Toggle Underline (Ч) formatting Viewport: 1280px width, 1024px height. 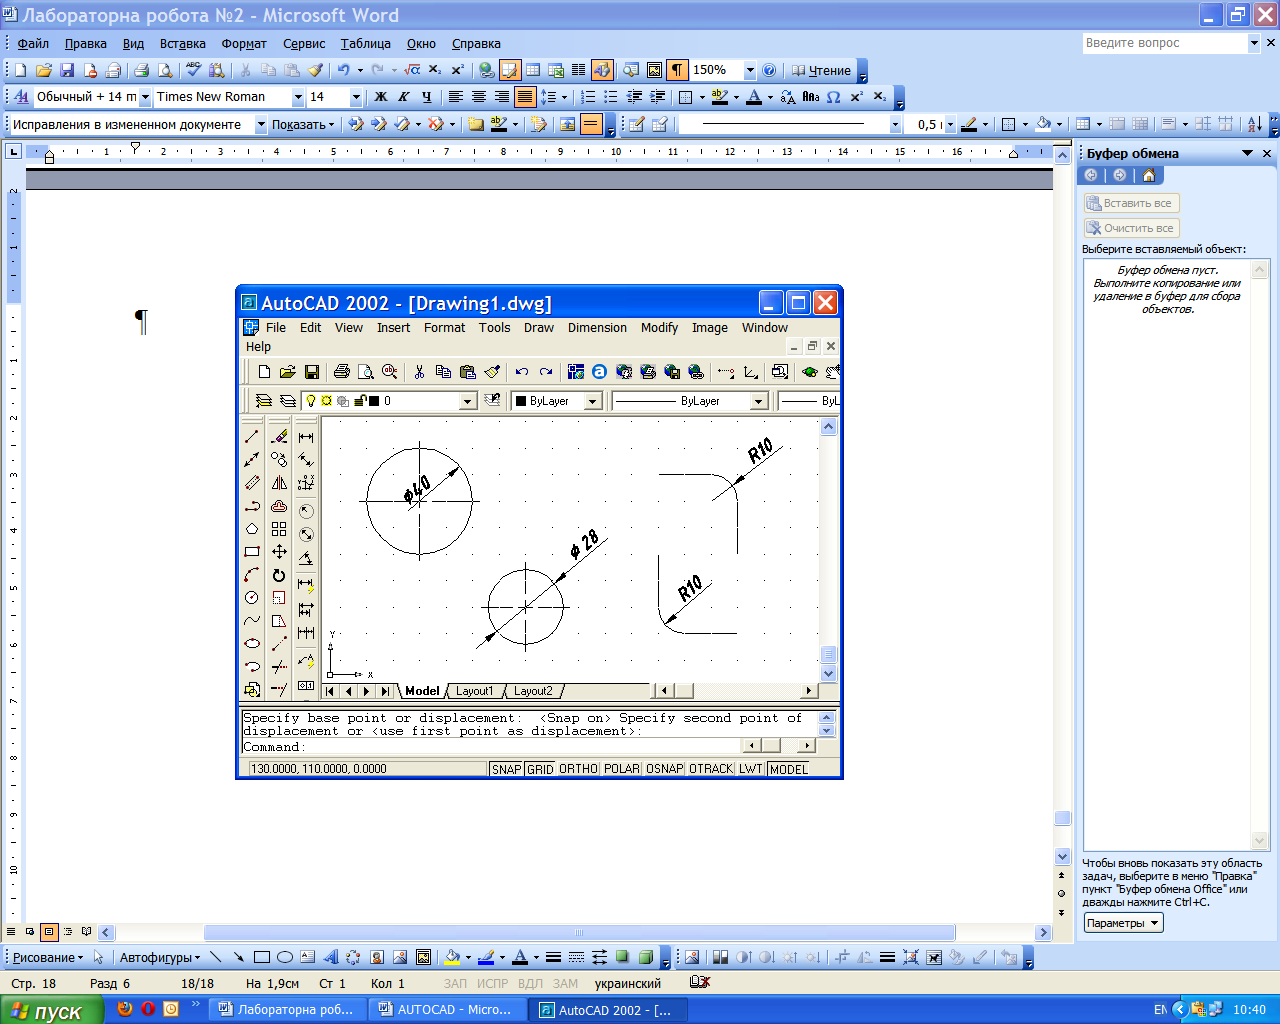point(427,97)
